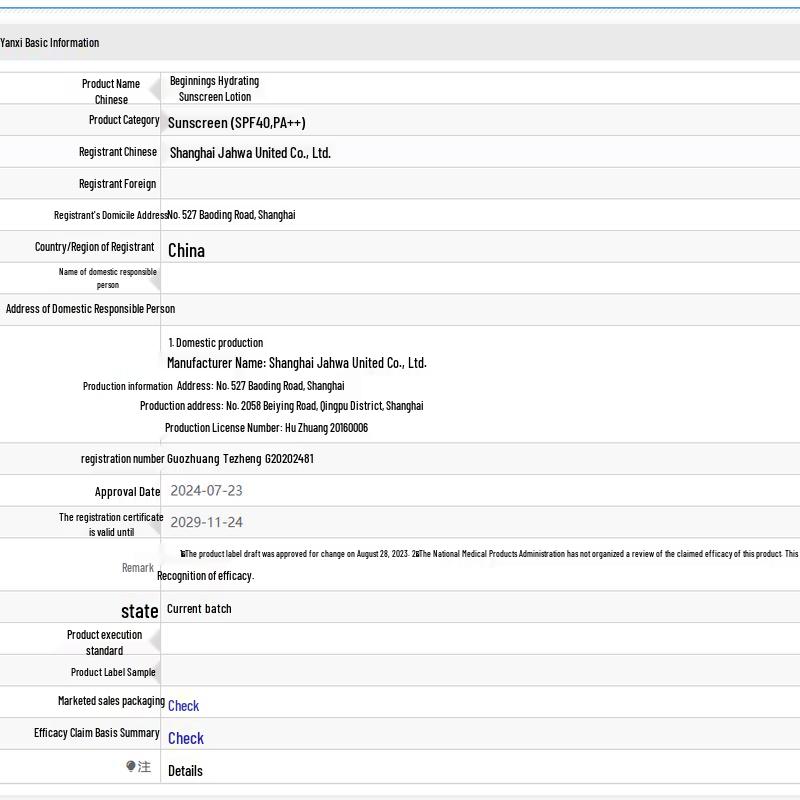
Task: Click the 'Address of Domestic Responsible Person' label
Action: 90,309
